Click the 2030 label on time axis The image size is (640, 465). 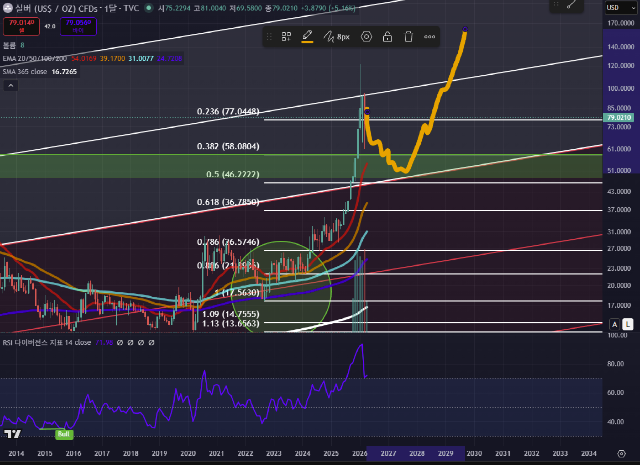click(474, 454)
